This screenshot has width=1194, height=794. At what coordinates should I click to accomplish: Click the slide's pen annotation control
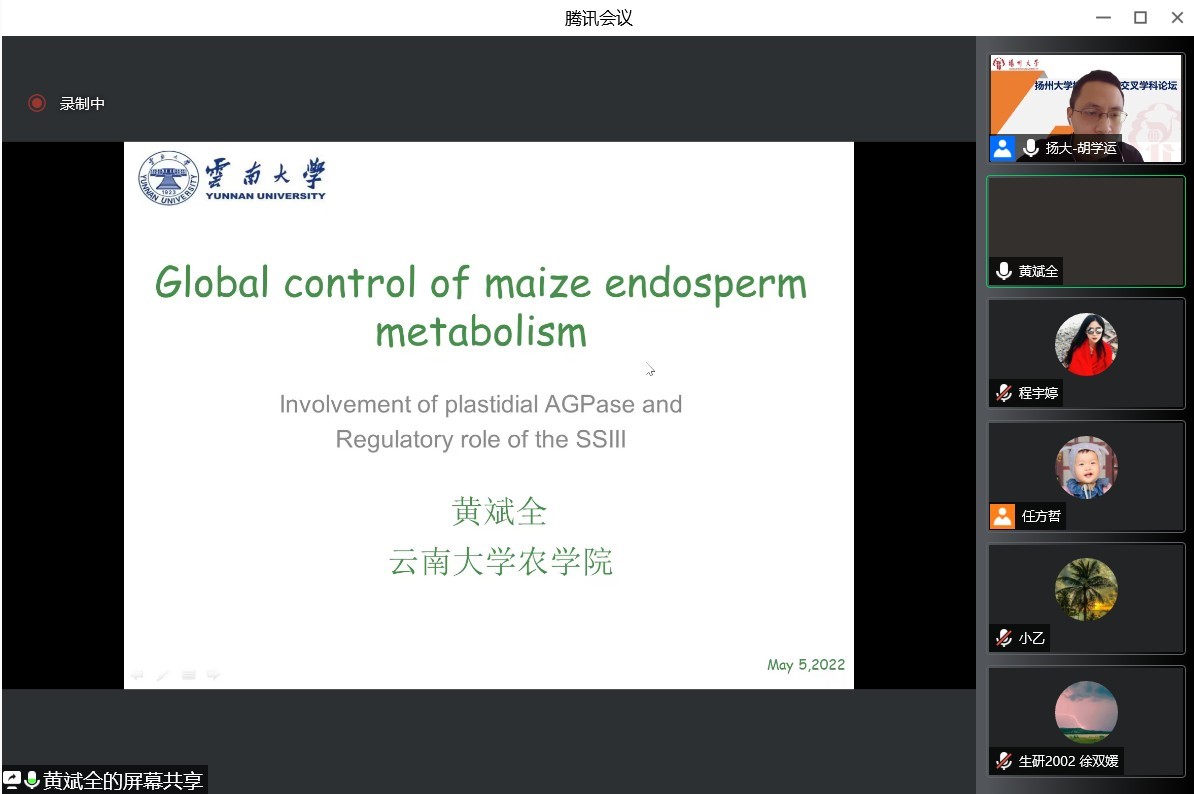point(162,675)
